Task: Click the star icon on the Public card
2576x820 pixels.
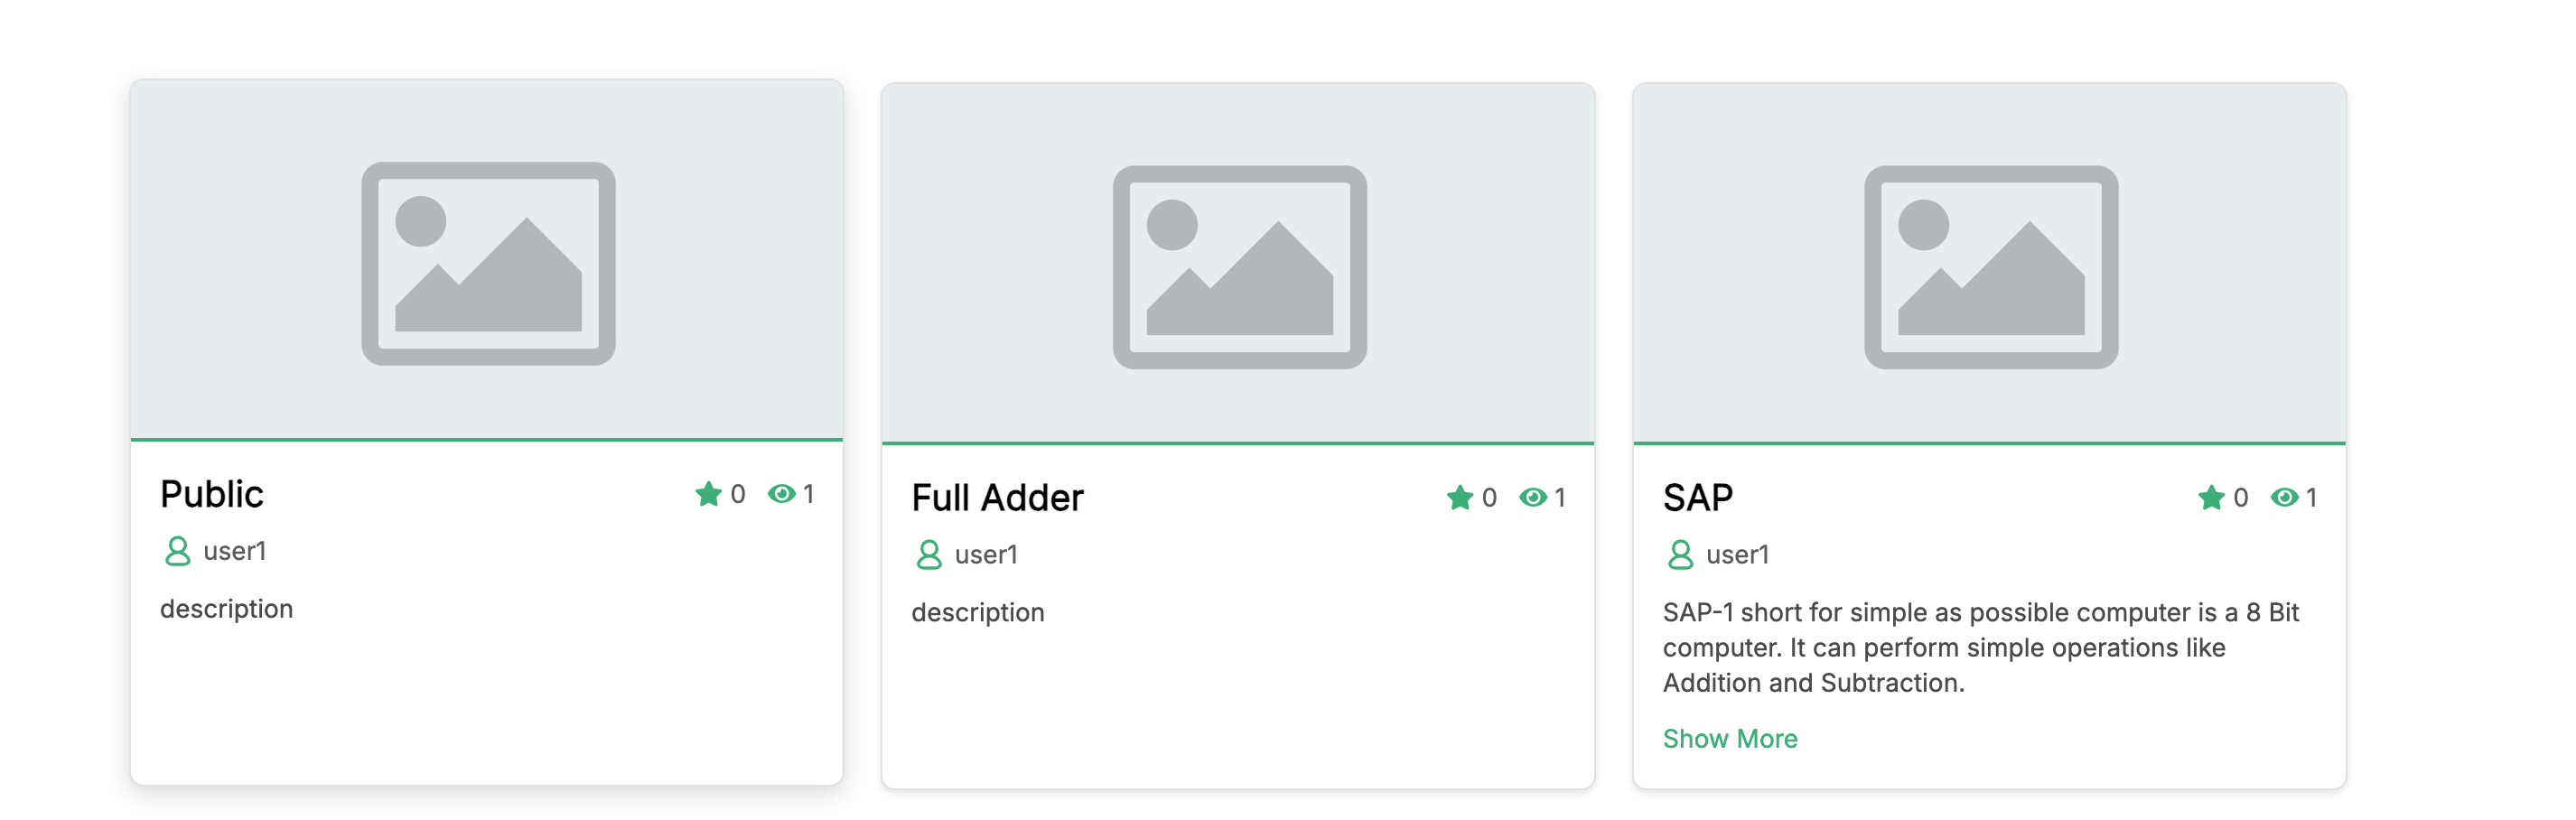Action: tap(707, 493)
